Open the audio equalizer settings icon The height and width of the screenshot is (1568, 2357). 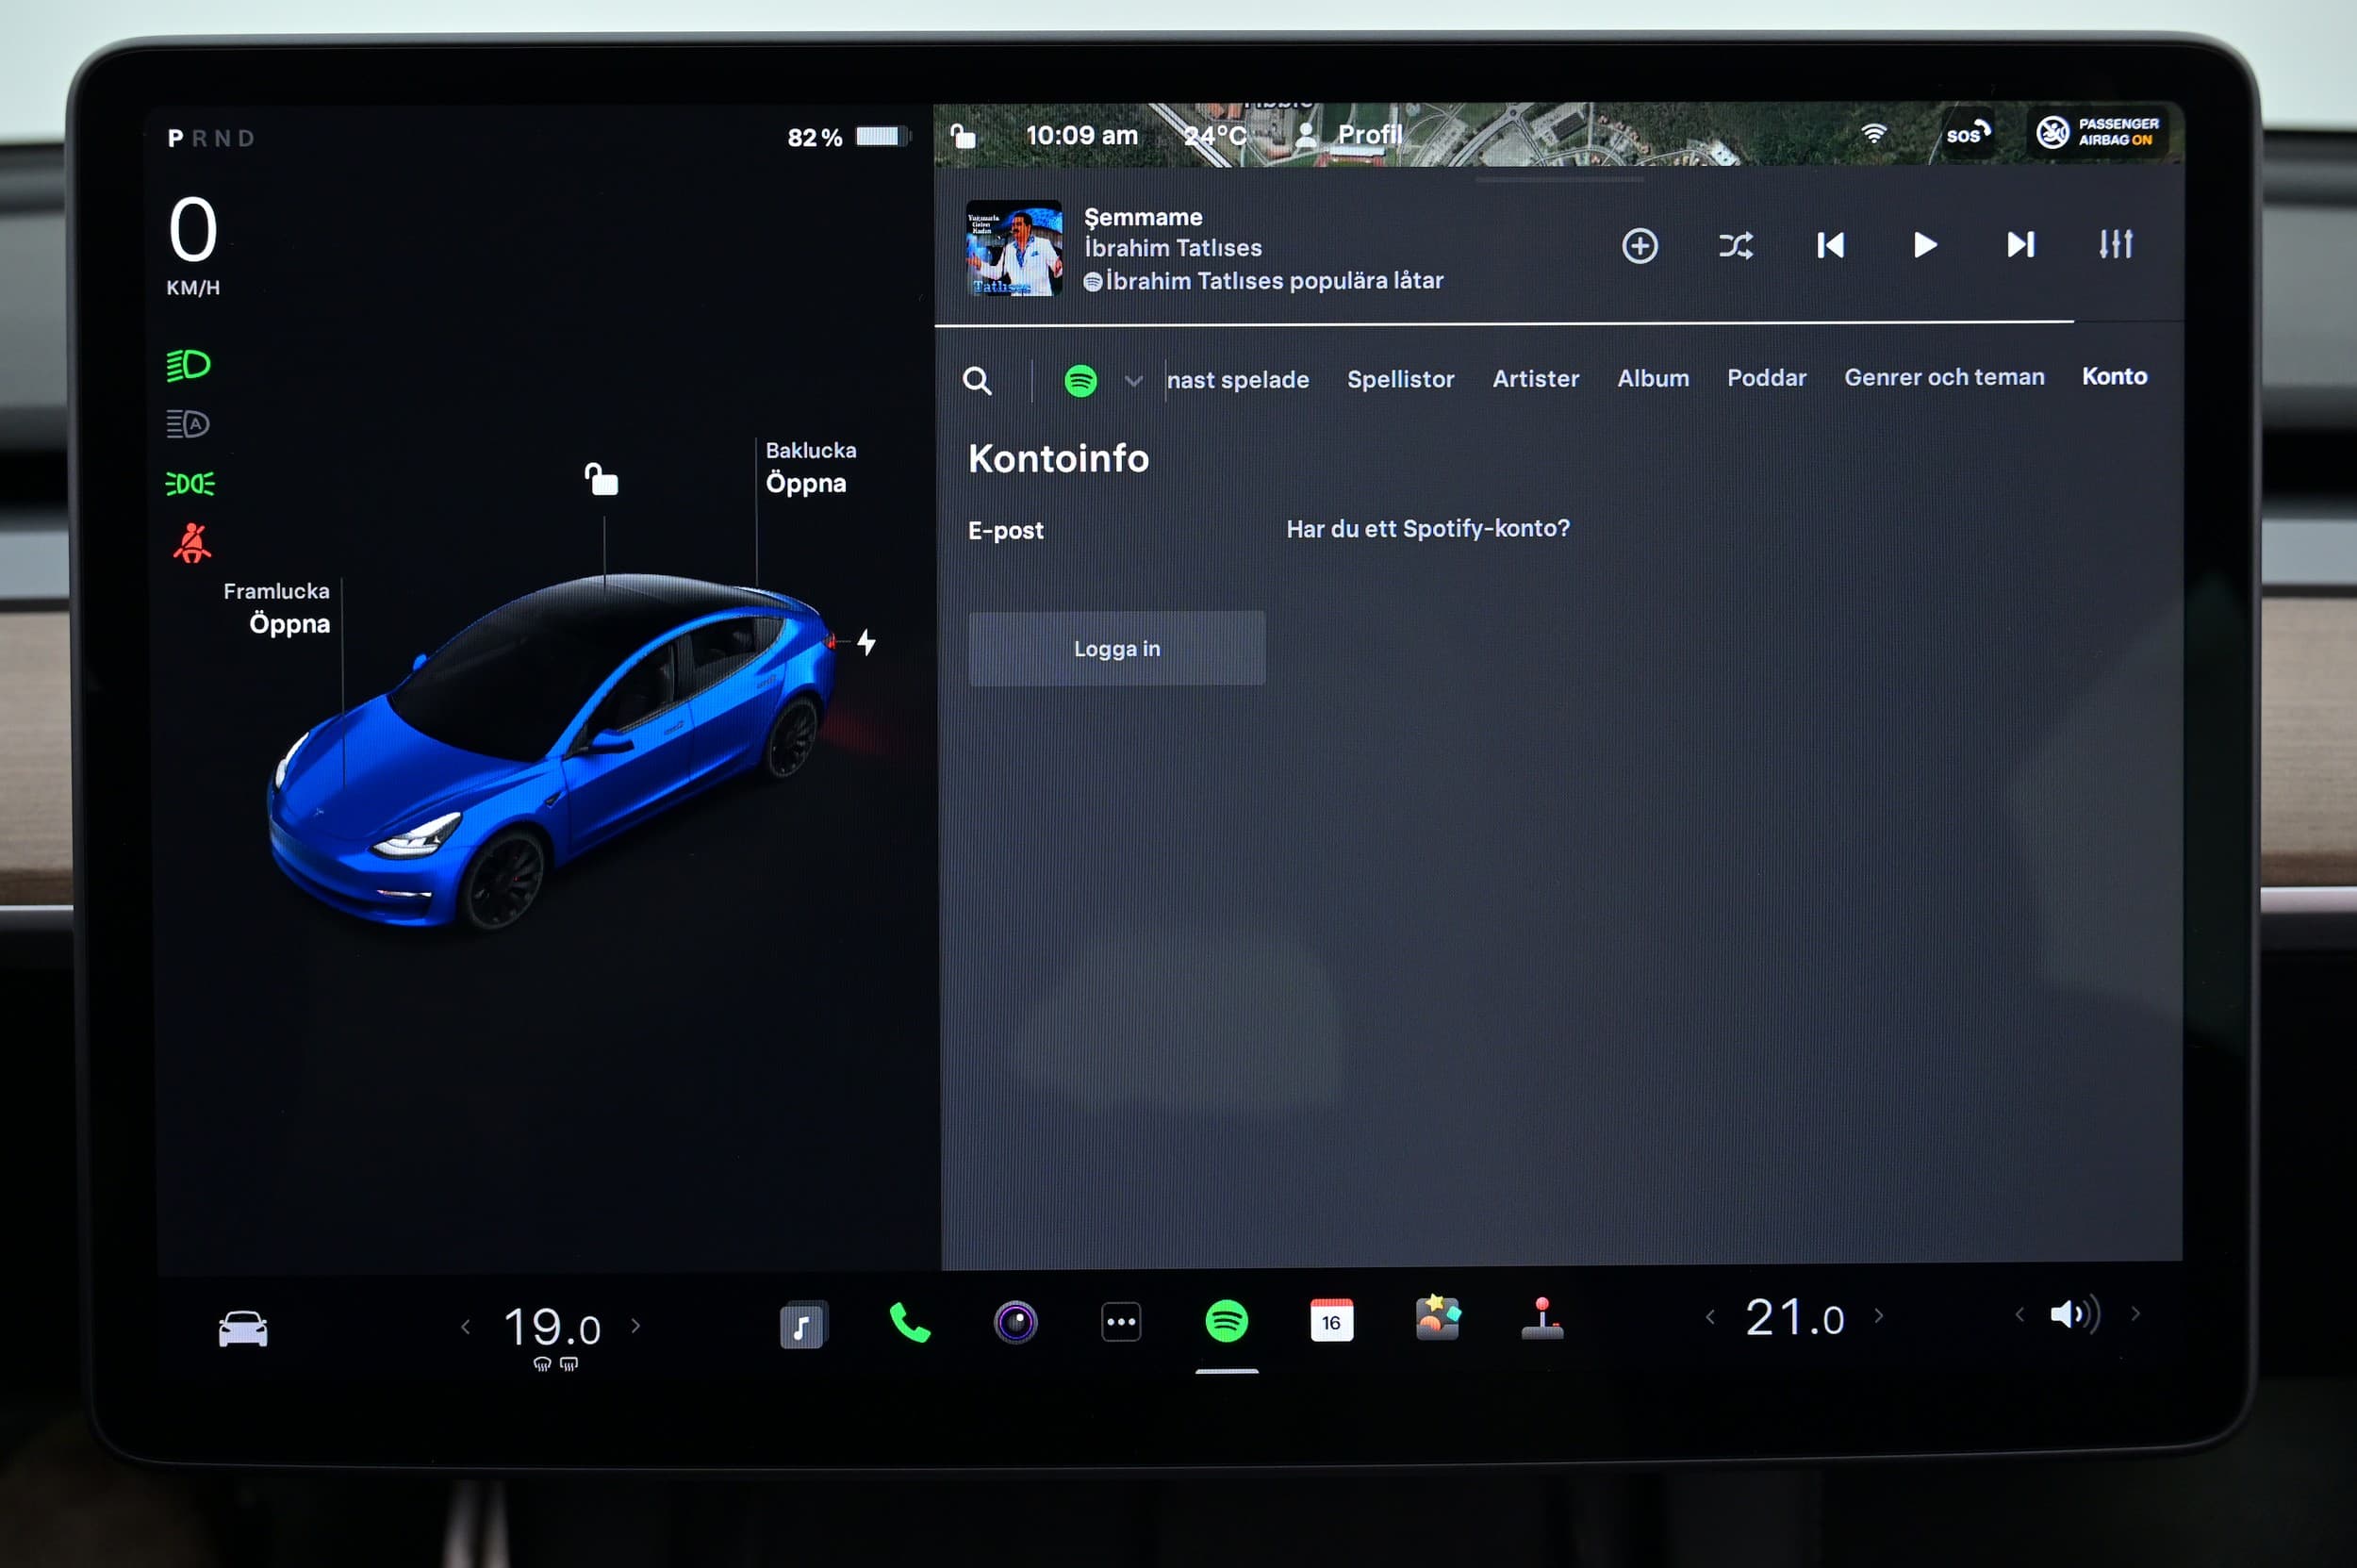[2115, 244]
